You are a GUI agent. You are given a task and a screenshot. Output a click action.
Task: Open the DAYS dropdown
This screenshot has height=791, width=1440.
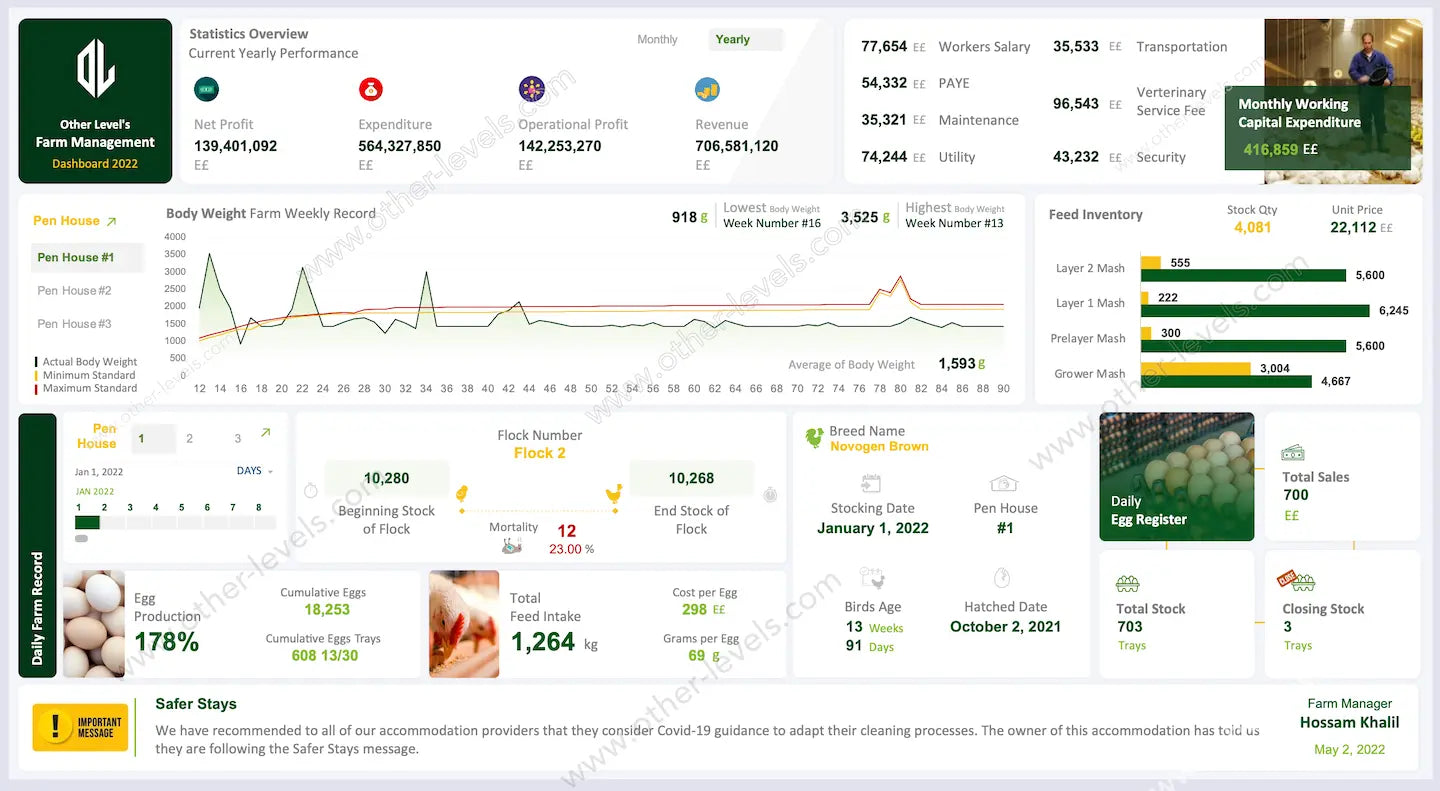pos(254,471)
